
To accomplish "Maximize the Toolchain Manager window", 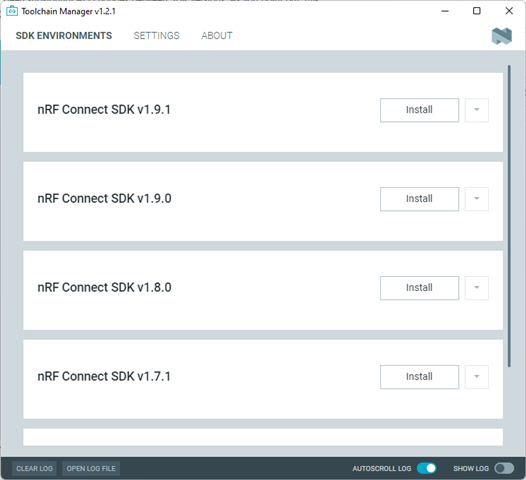I will (477, 11).
